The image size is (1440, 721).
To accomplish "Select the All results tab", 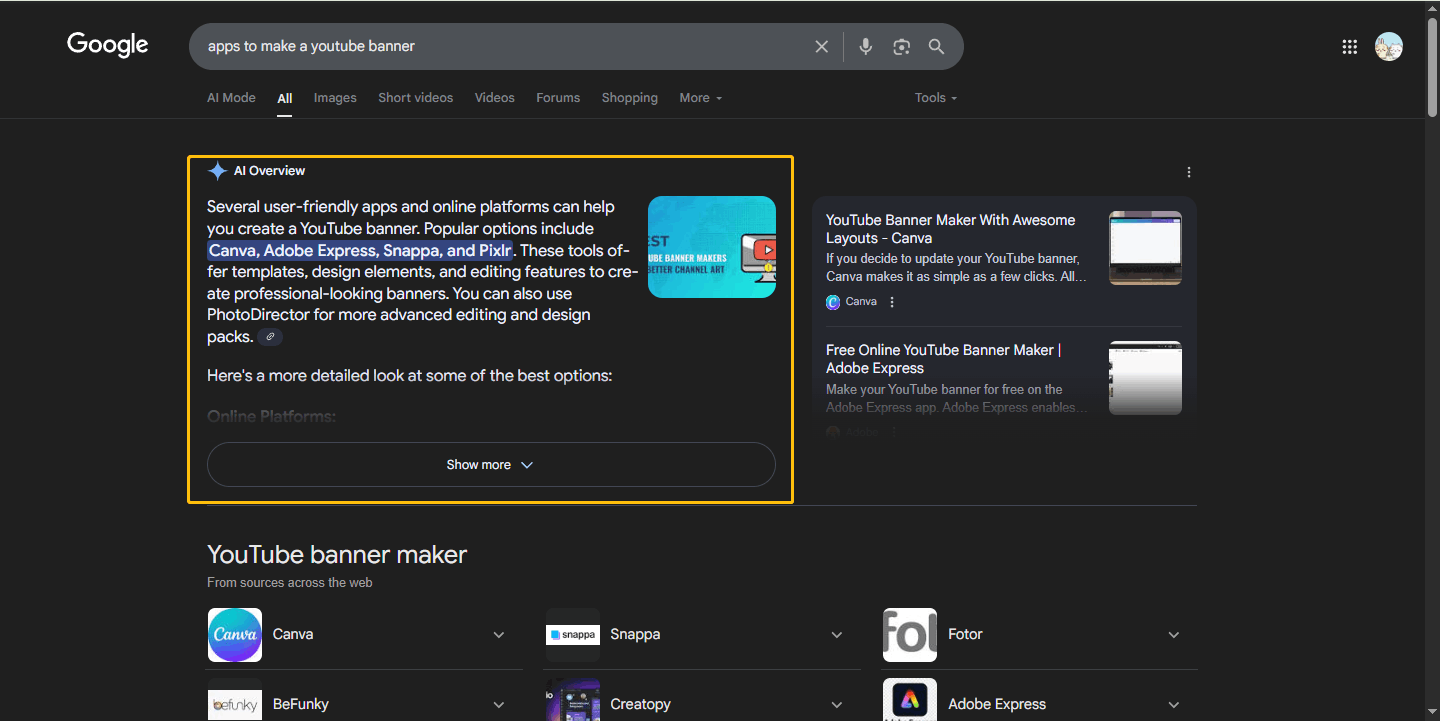I will tap(285, 98).
